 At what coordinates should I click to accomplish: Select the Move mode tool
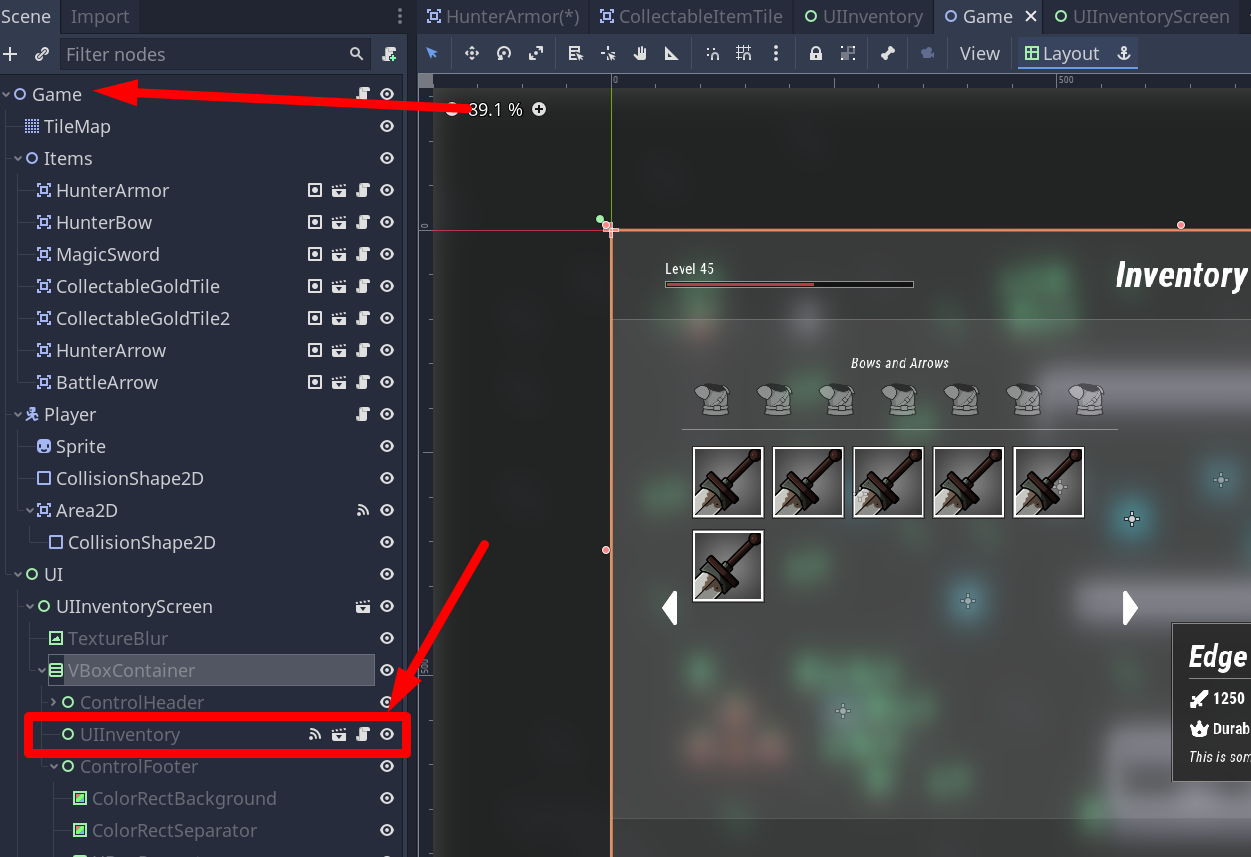pyautogui.click(x=471, y=54)
